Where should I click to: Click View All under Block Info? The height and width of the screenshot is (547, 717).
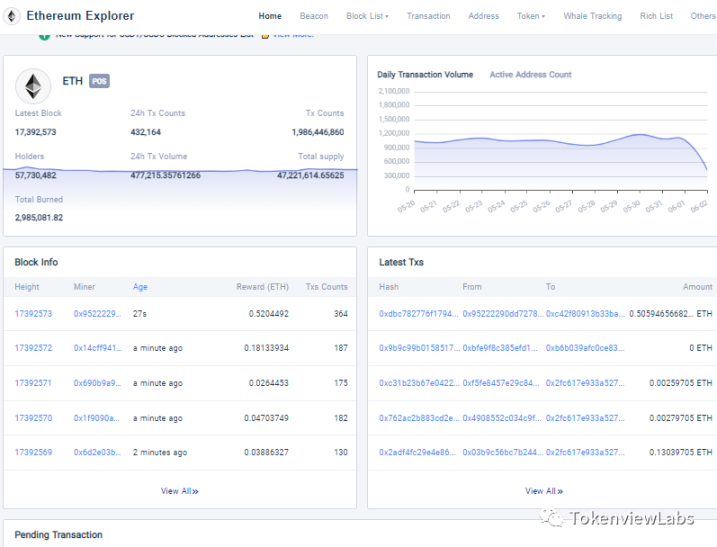179,491
